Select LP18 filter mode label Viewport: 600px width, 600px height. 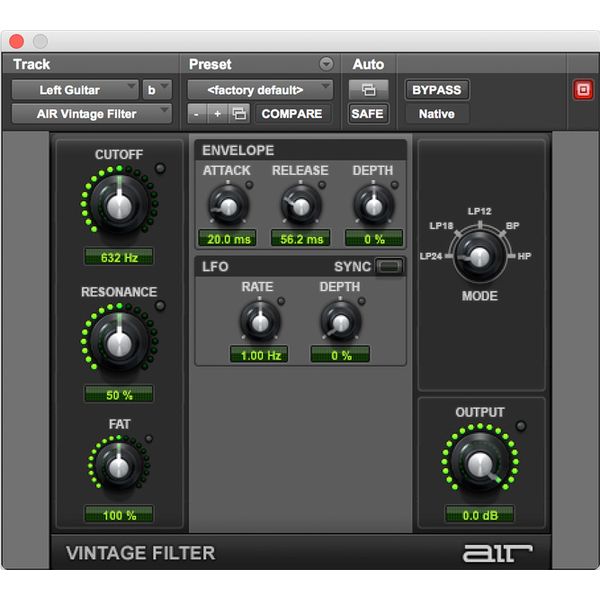pyautogui.click(x=441, y=226)
